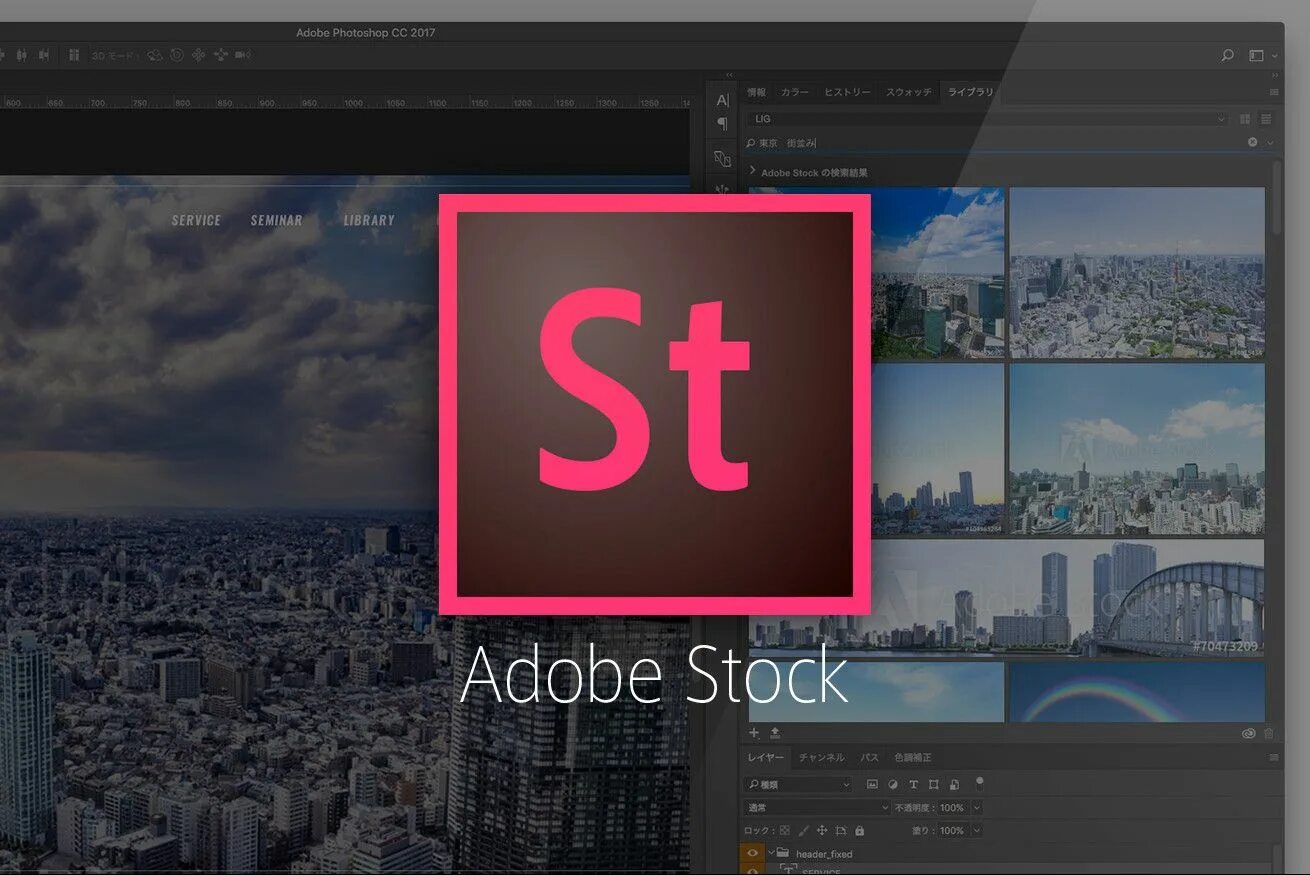Toggle lock position
This screenshot has width=1310, height=875.
(822, 830)
